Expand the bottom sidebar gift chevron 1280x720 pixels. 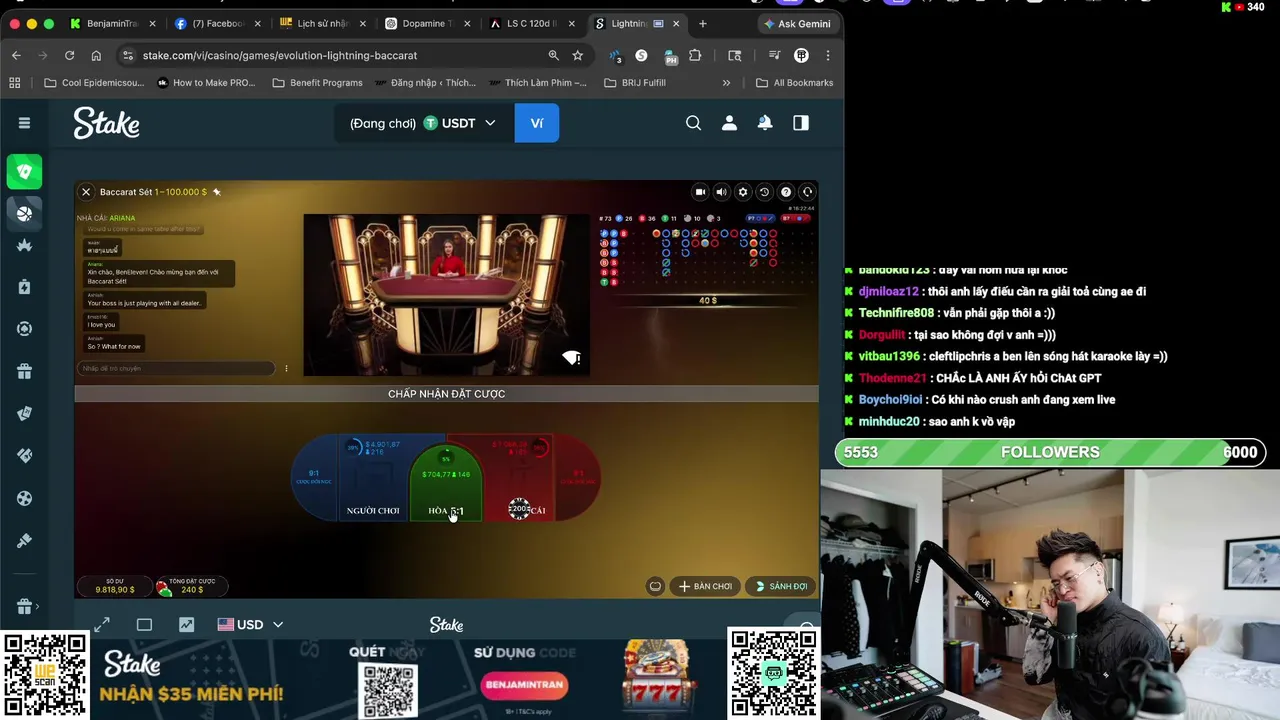pyautogui.click(x=38, y=606)
